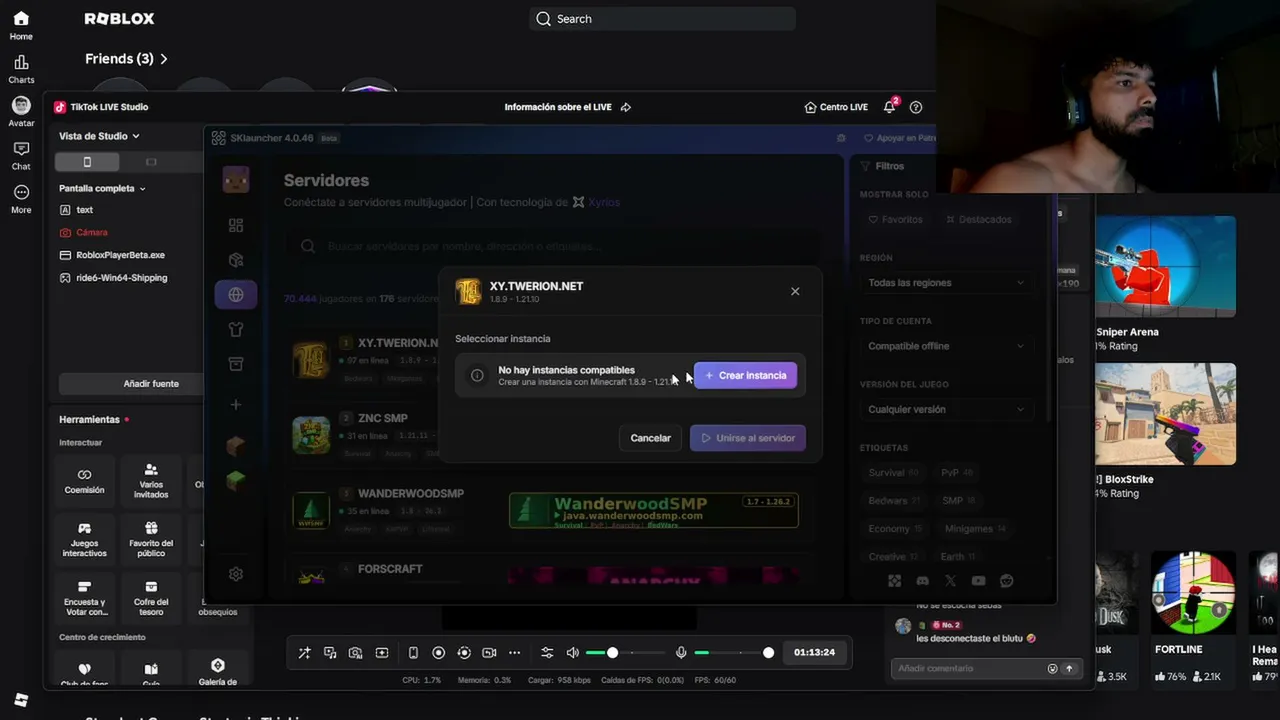The width and height of the screenshot is (1280, 720).
Task: Toggle the Economy tag filter
Action: click(894, 529)
